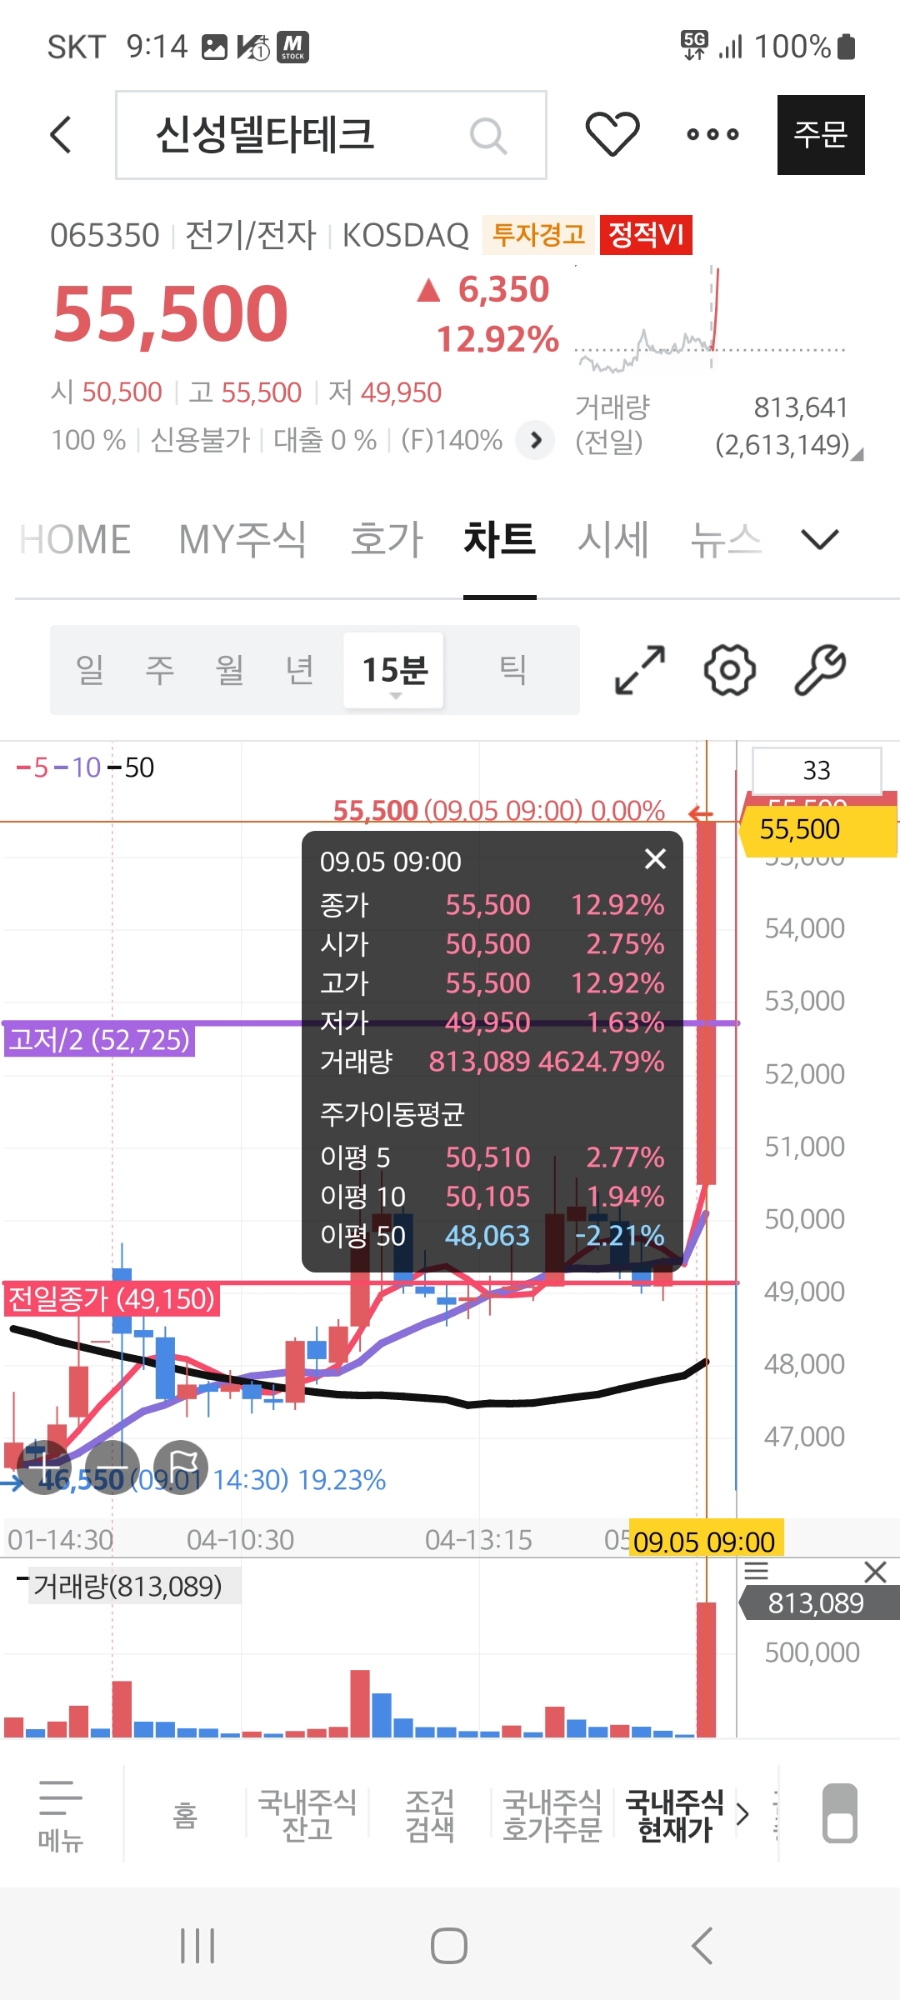900x2000 pixels.
Task: Tap the 10-period moving average legend
Action: click(x=77, y=768)
